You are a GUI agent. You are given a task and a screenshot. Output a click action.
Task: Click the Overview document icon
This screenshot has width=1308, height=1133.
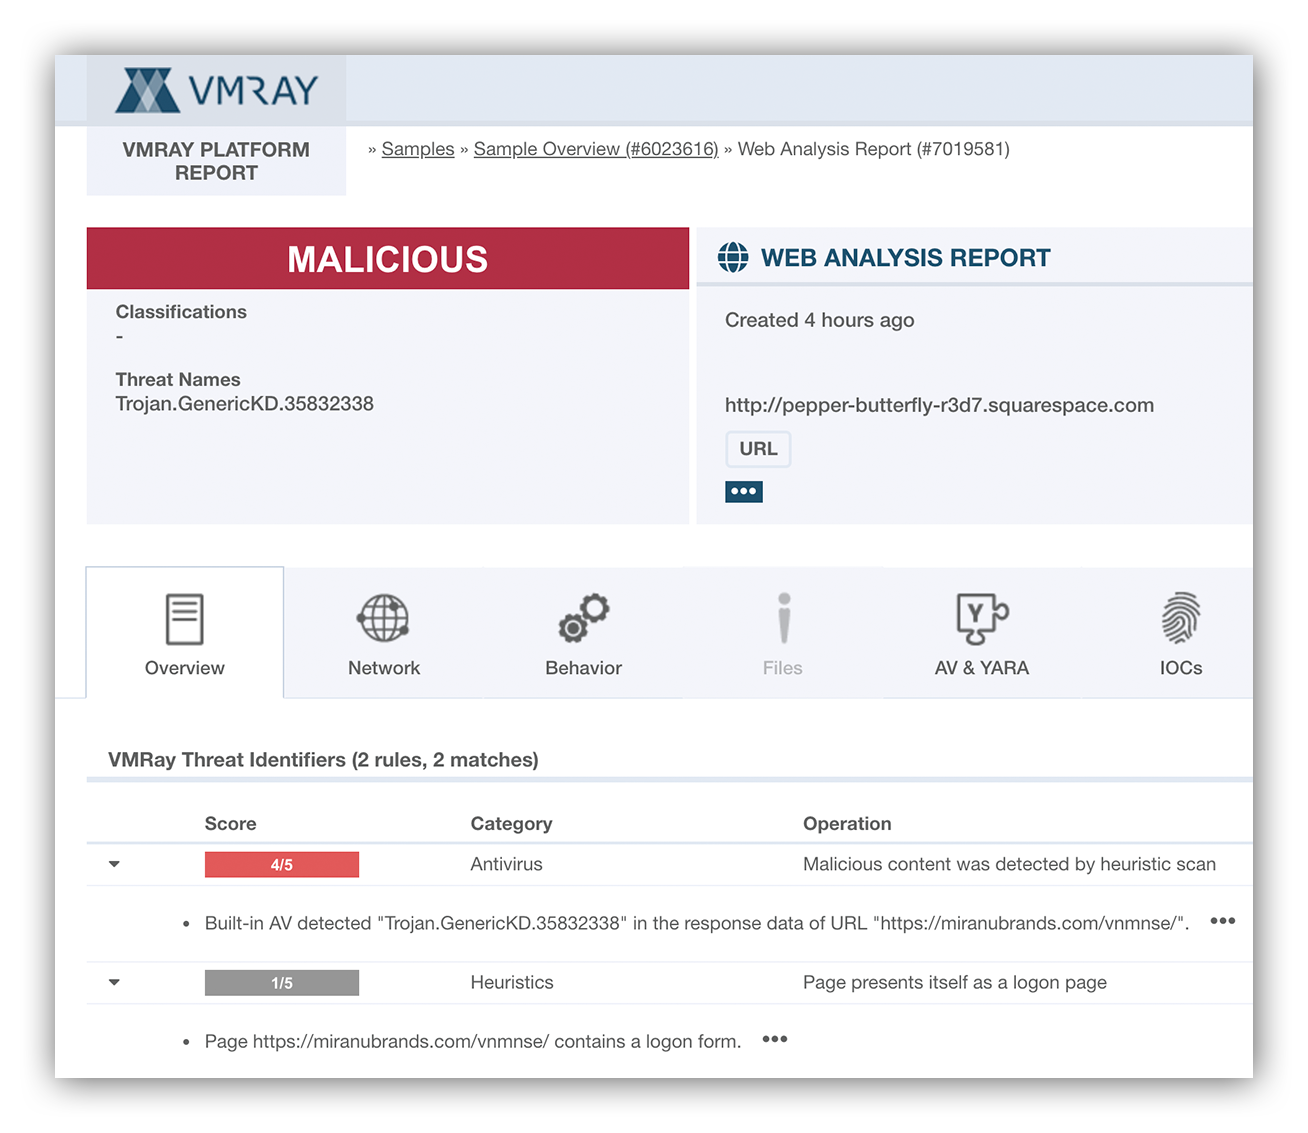point(184,619)
